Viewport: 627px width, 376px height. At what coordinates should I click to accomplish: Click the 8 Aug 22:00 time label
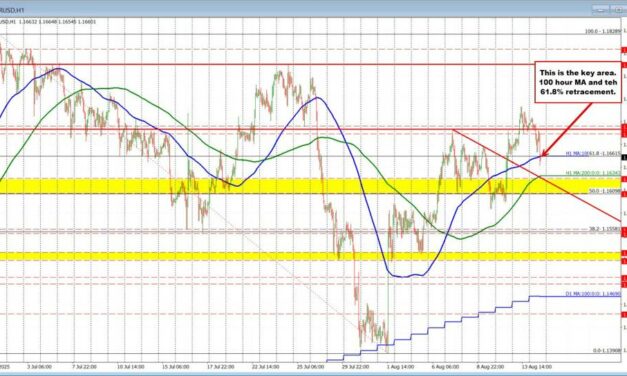click(491, 366)
